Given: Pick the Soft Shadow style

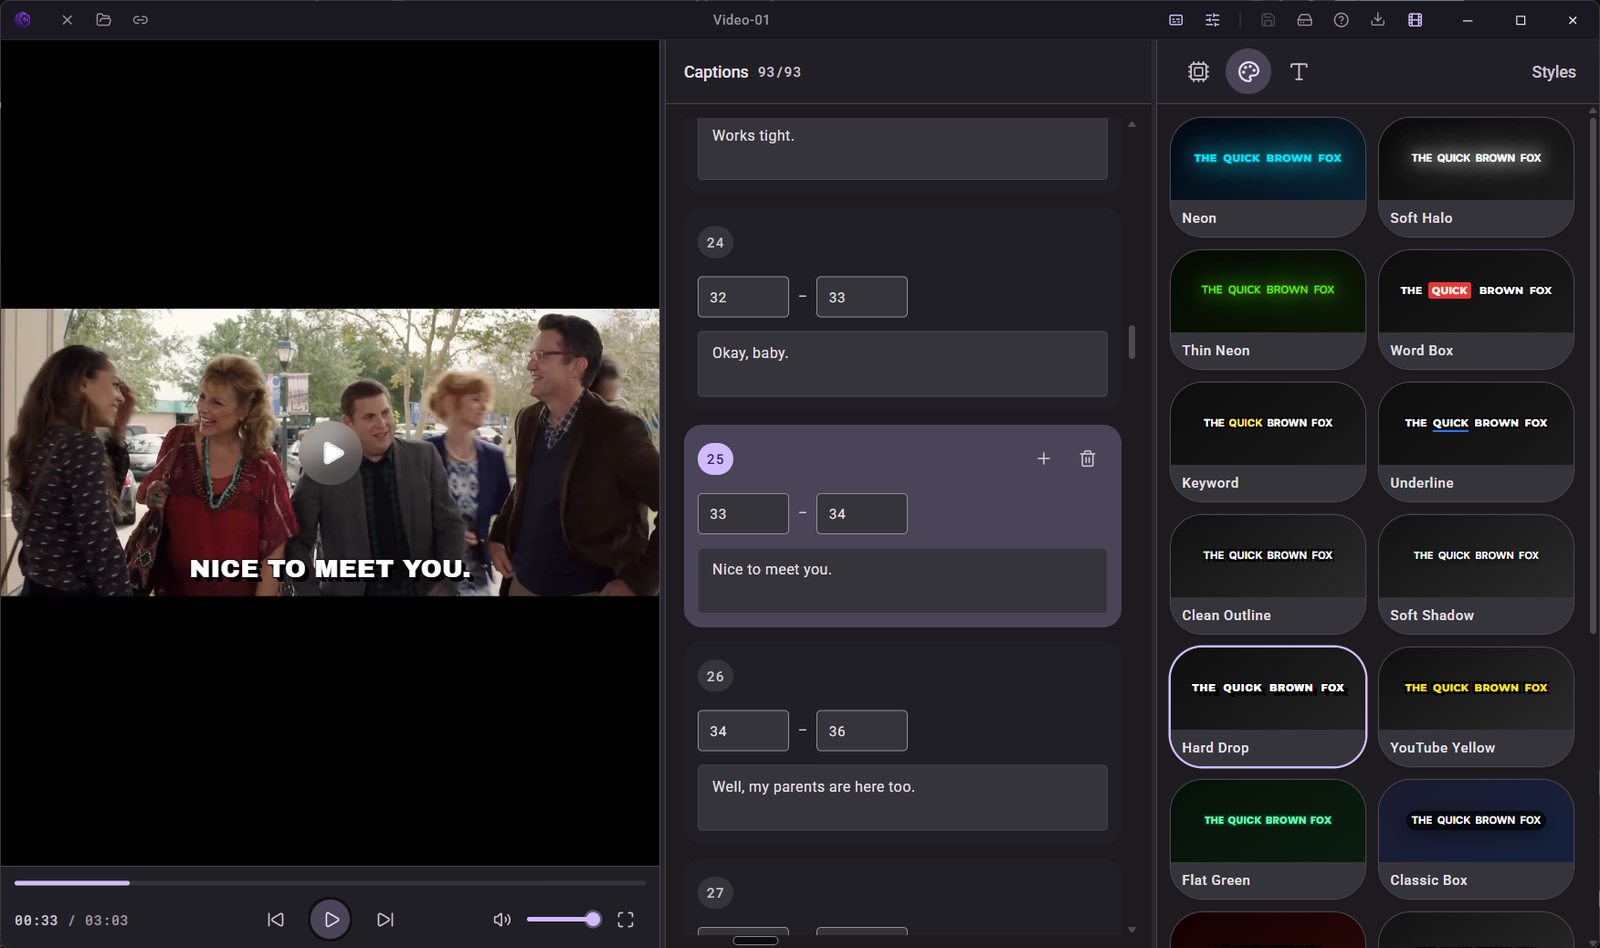Looking at the screenshot, I should point(1476,575).
